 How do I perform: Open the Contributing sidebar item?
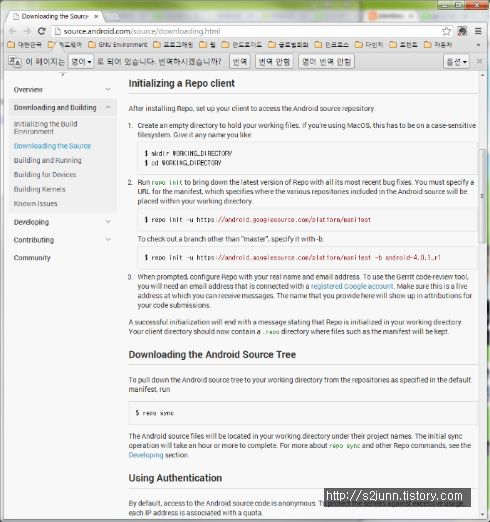coord(34,240)
